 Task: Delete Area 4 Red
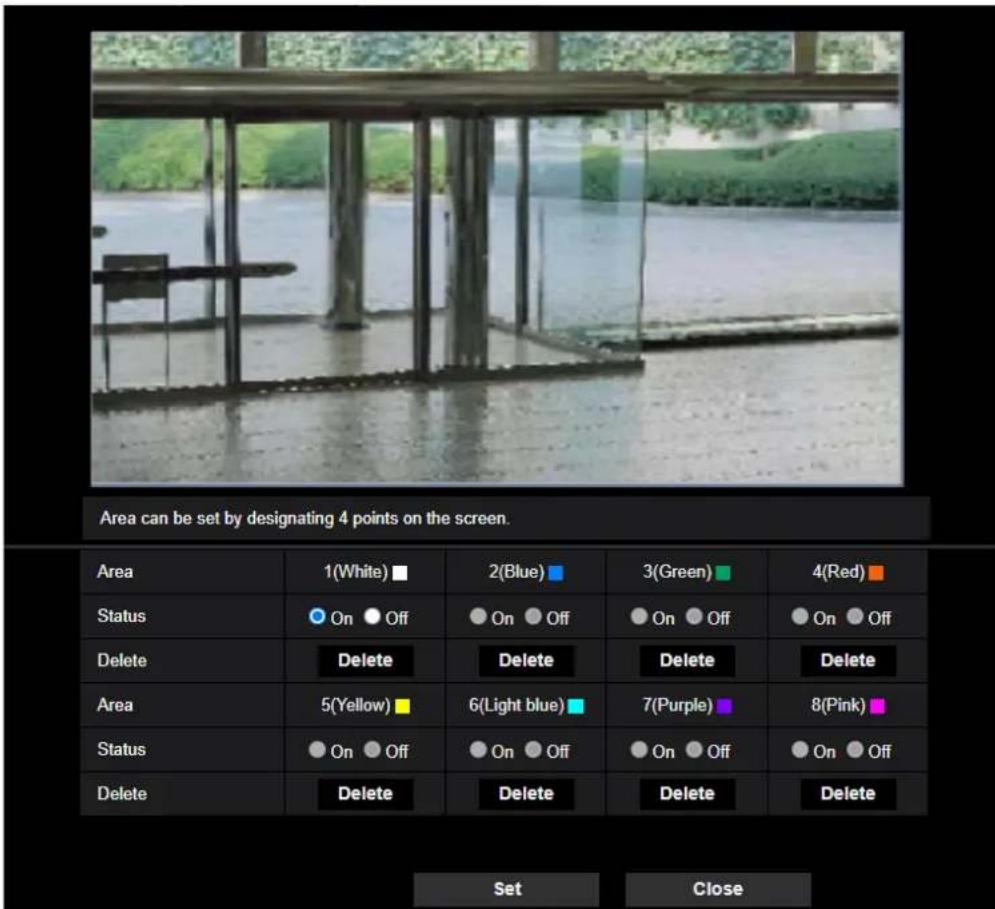[x=848, y=661]
